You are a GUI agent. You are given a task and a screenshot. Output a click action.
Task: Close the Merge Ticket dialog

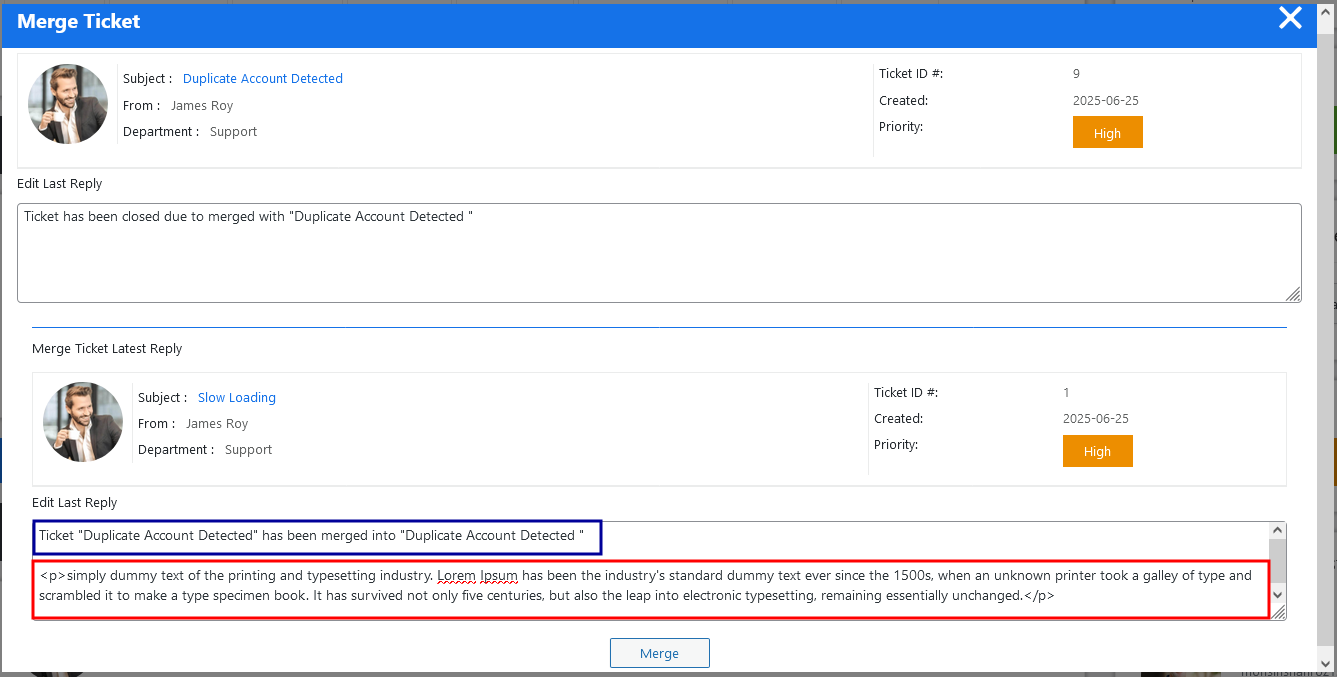1290,18
